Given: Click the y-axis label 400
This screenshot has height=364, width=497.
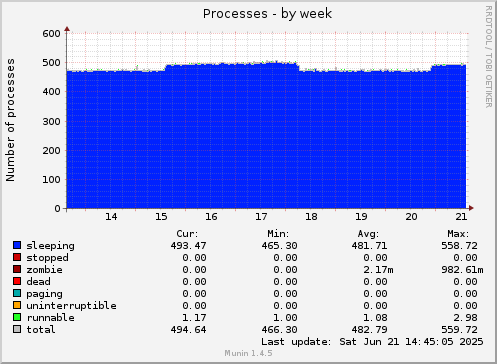Looking at the screenshot, I should [51, 92].
